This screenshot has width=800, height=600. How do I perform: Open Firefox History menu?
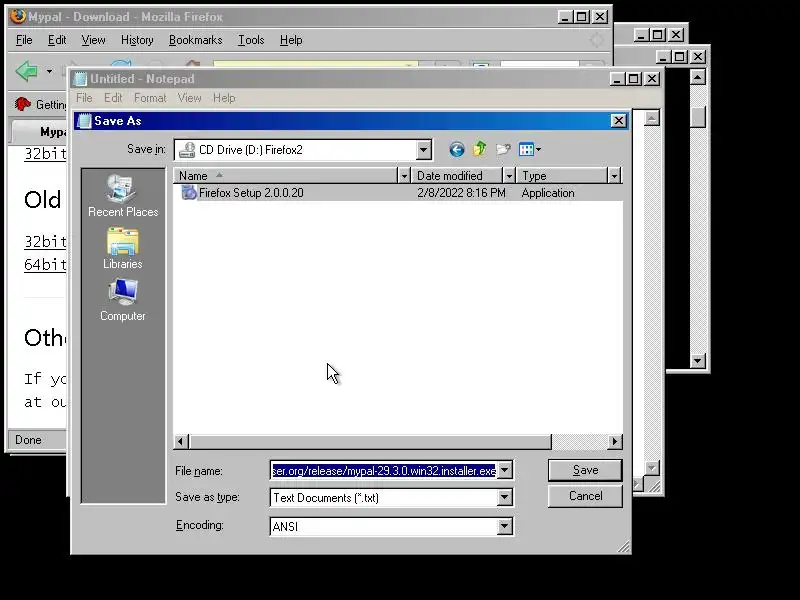pos(137,40)
